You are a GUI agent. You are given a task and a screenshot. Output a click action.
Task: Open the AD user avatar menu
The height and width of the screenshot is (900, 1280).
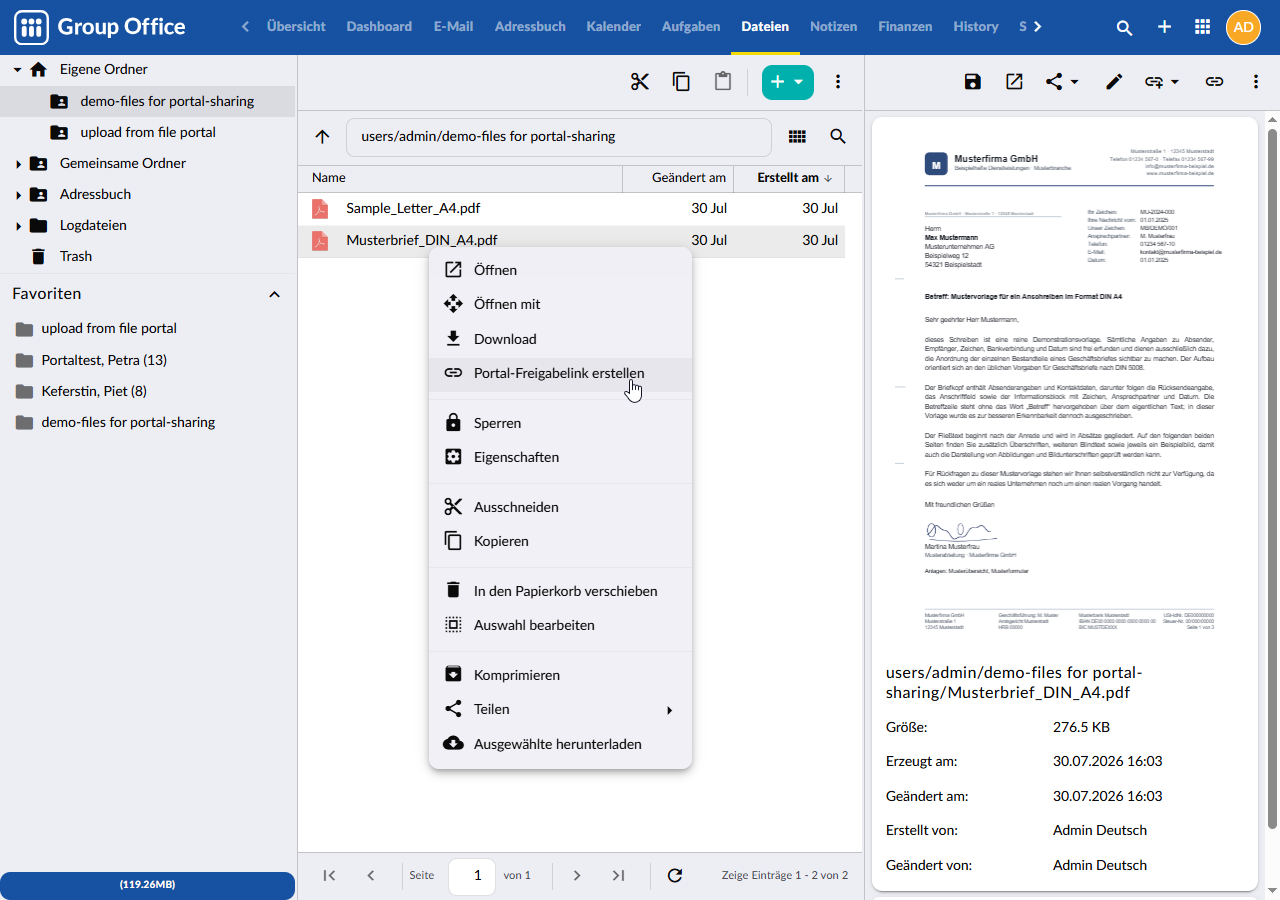point(1243,27)
